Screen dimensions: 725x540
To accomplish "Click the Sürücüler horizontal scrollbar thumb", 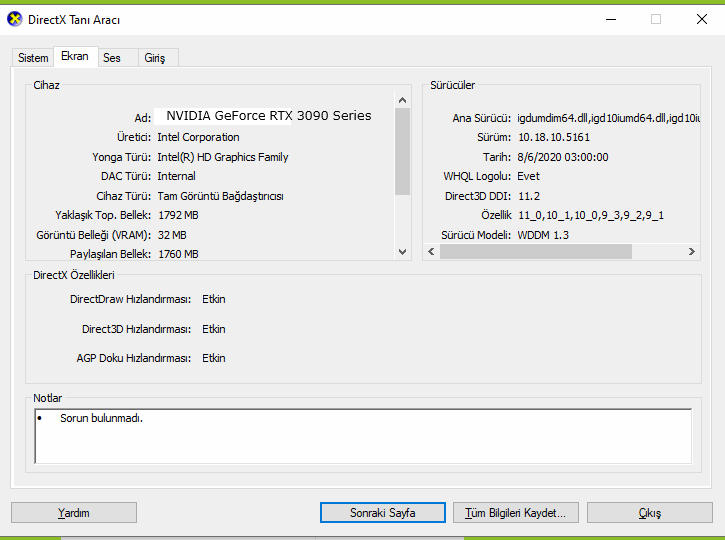I will coord(536,252).
